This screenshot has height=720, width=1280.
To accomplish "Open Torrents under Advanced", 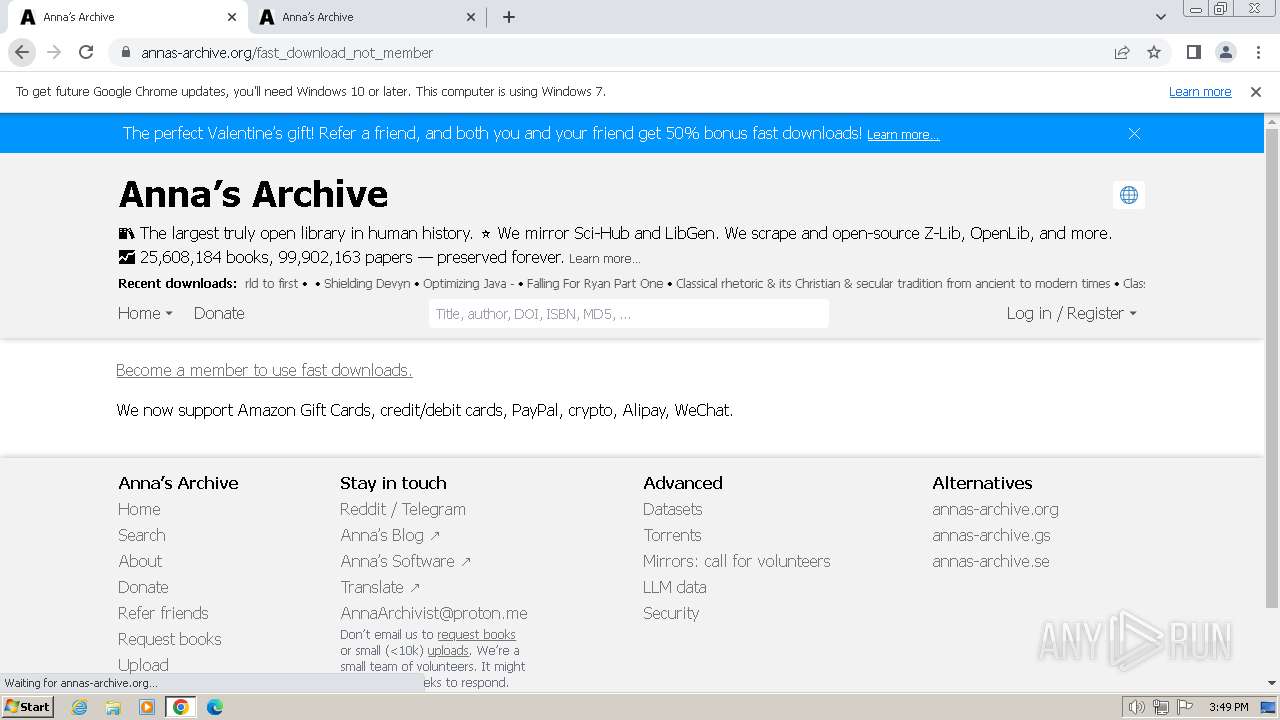I will coord(672,535).
